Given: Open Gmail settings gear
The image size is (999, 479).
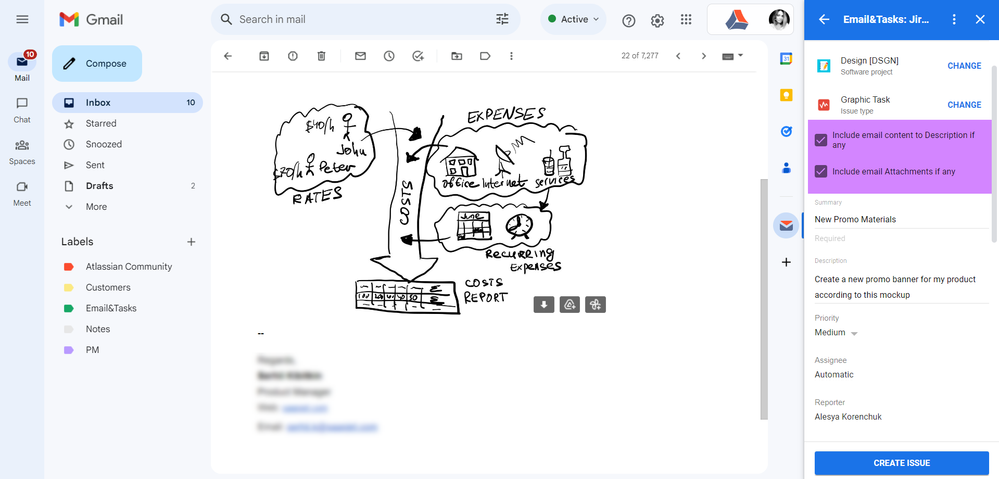Looking at the screenshot, I should pyautogui.click(x=658, y=20).
